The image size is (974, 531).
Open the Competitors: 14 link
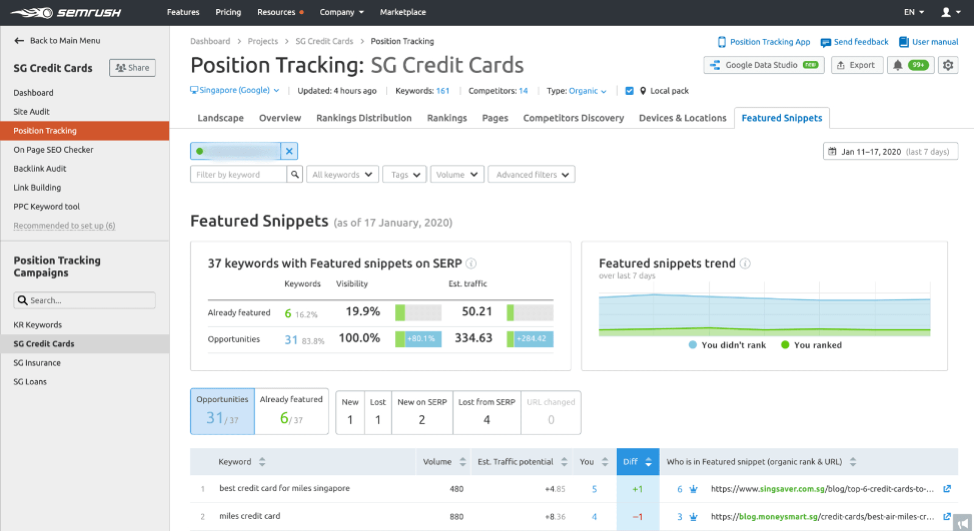pyautogui.click(x=498, y=91)
